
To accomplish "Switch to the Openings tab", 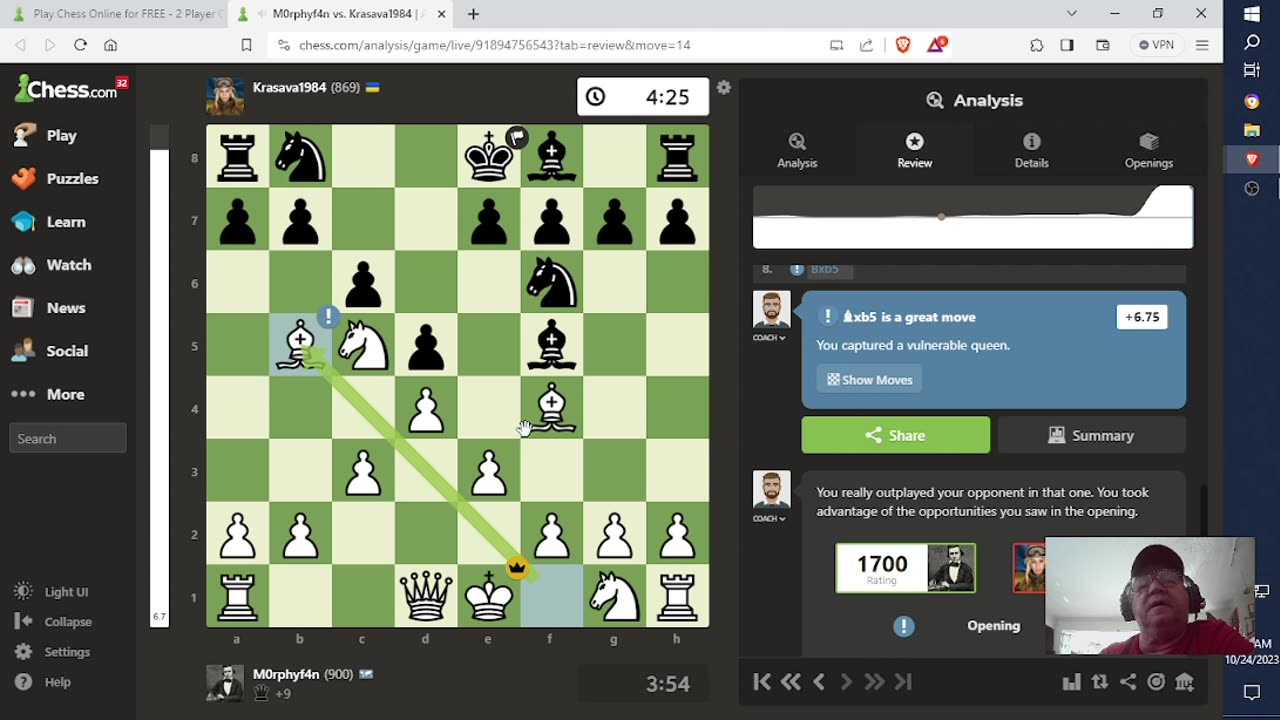I will pyautogui.click(x=1148, y=150).
